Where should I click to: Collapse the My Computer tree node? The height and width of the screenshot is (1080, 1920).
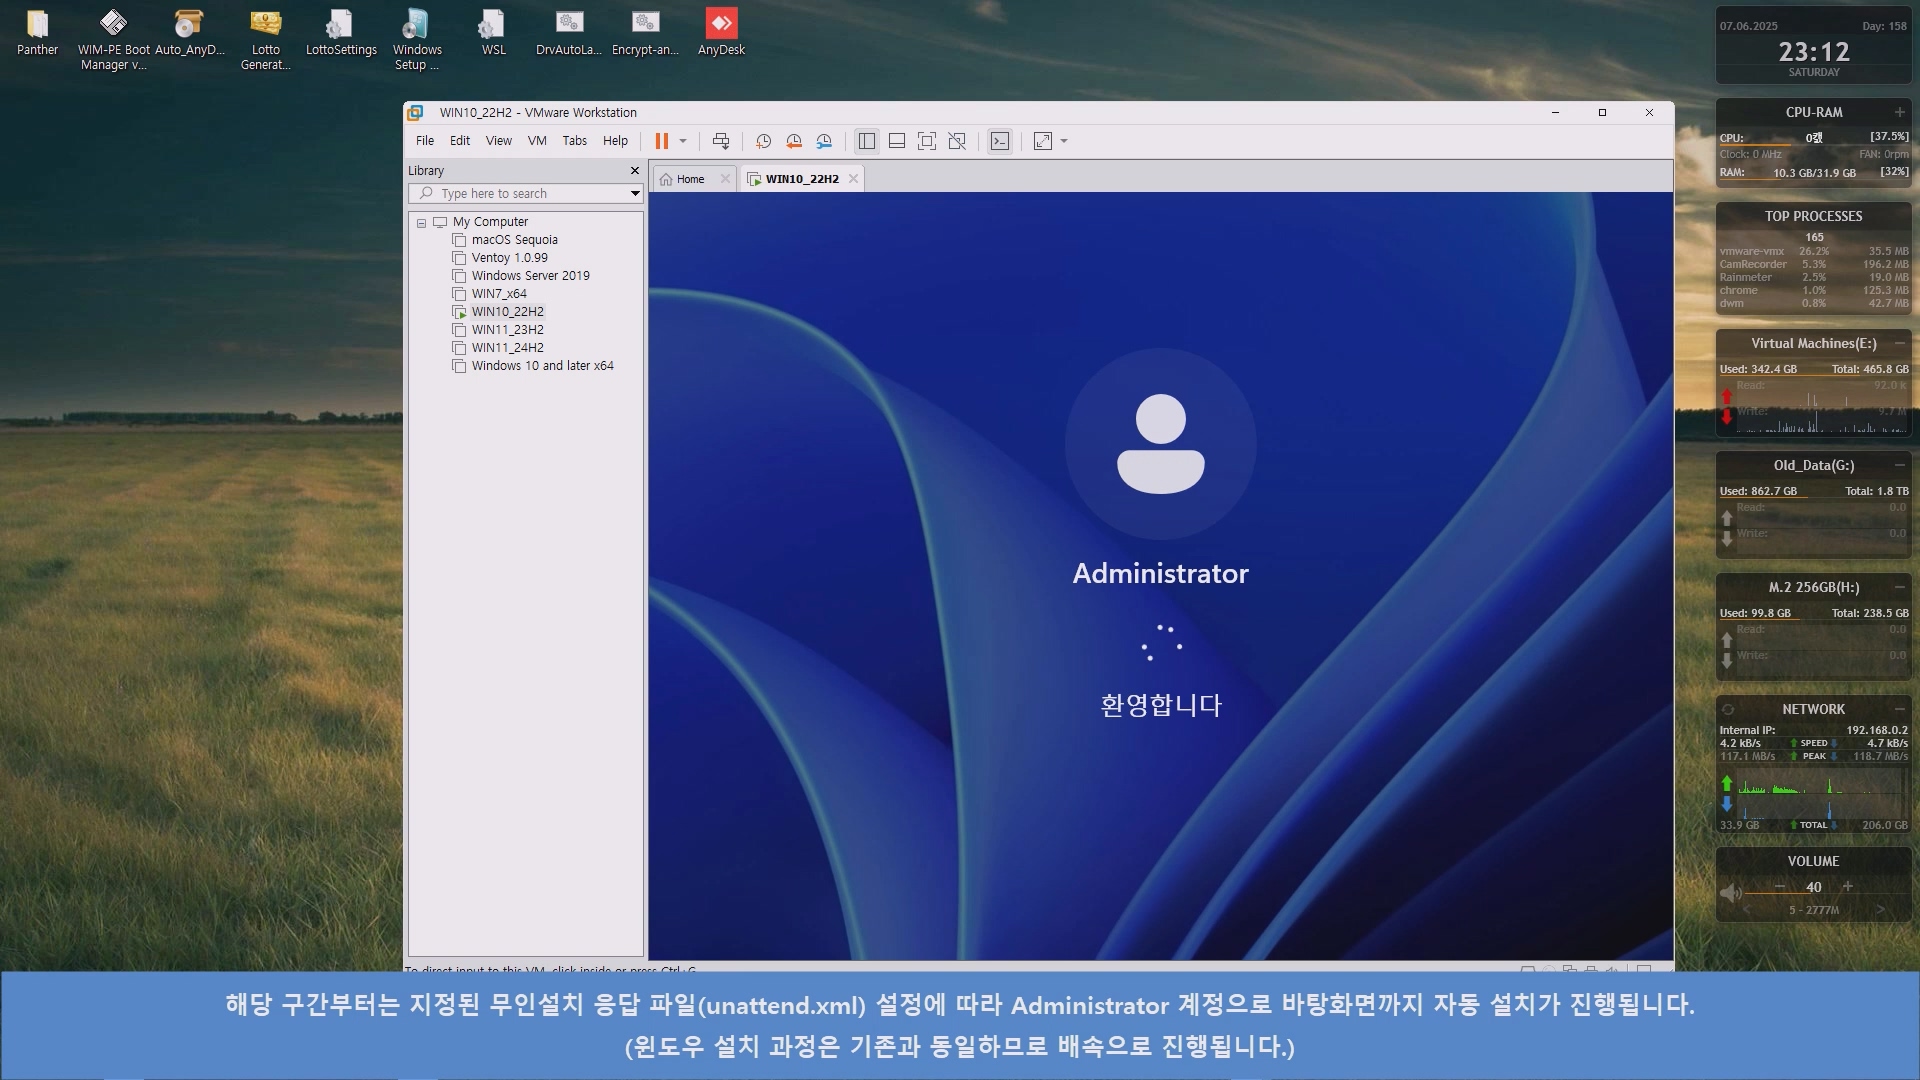(421, 223)
